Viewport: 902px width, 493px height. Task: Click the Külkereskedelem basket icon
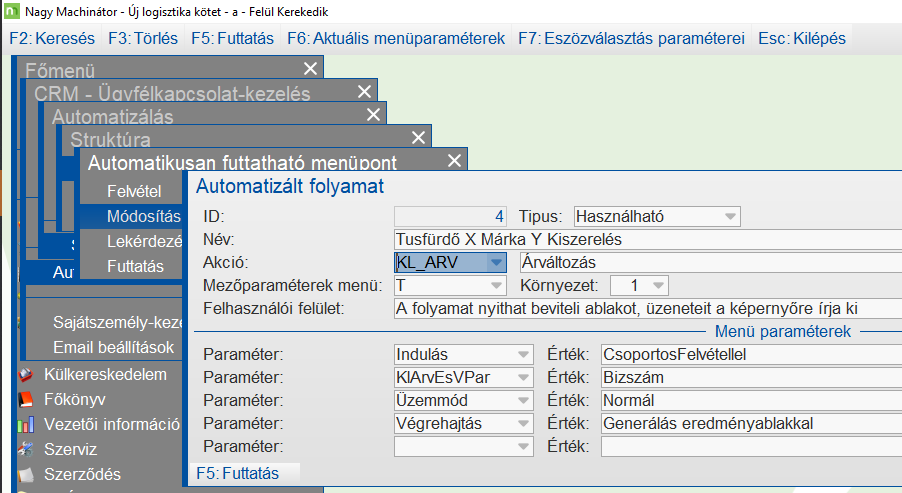point(27,375)
